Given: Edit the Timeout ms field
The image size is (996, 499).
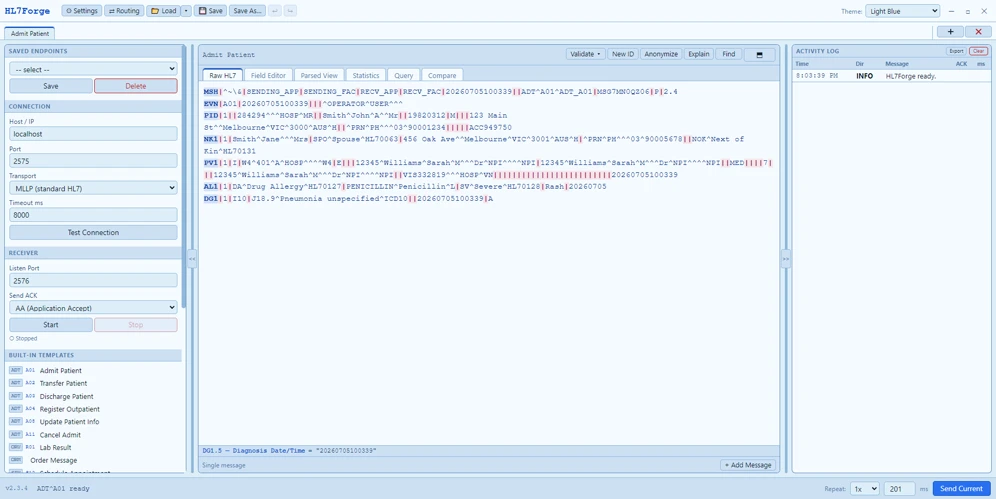Looking at the screenshot, I should [93, 215].
